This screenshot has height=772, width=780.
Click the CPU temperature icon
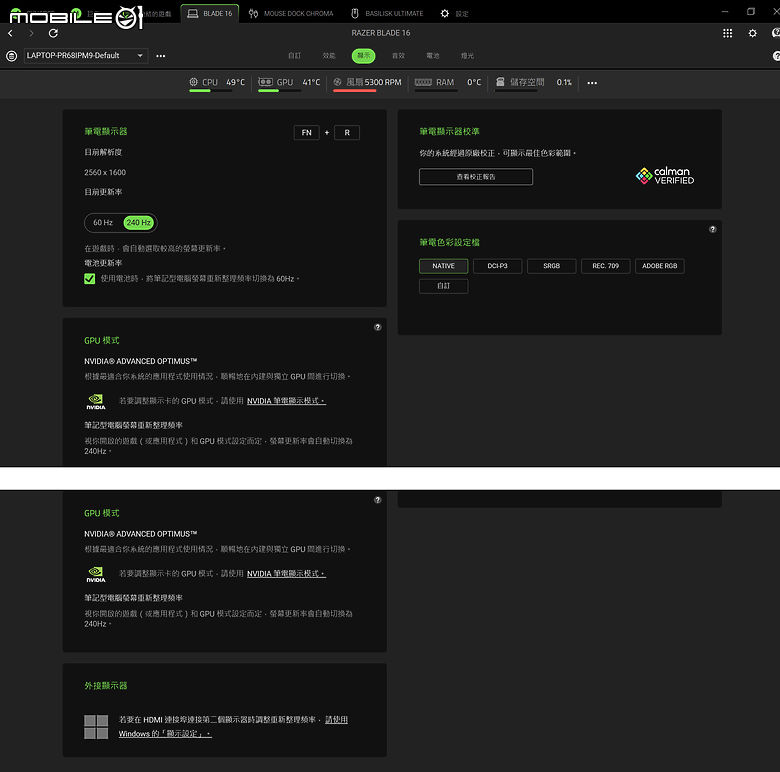pyautogui.click(x=194, y=82)
